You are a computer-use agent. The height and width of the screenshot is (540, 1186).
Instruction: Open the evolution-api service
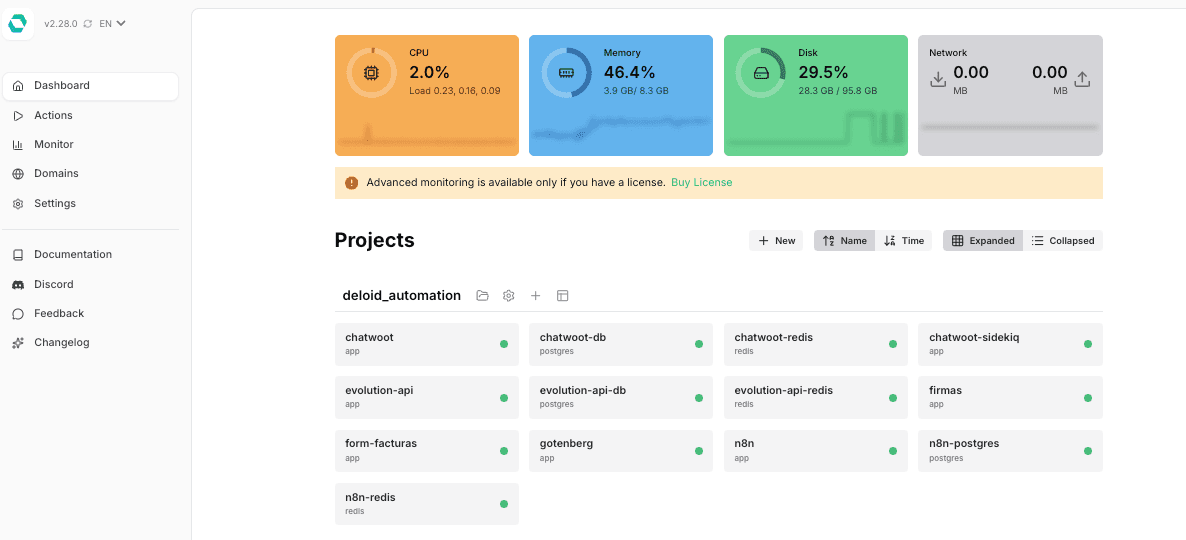427,398
